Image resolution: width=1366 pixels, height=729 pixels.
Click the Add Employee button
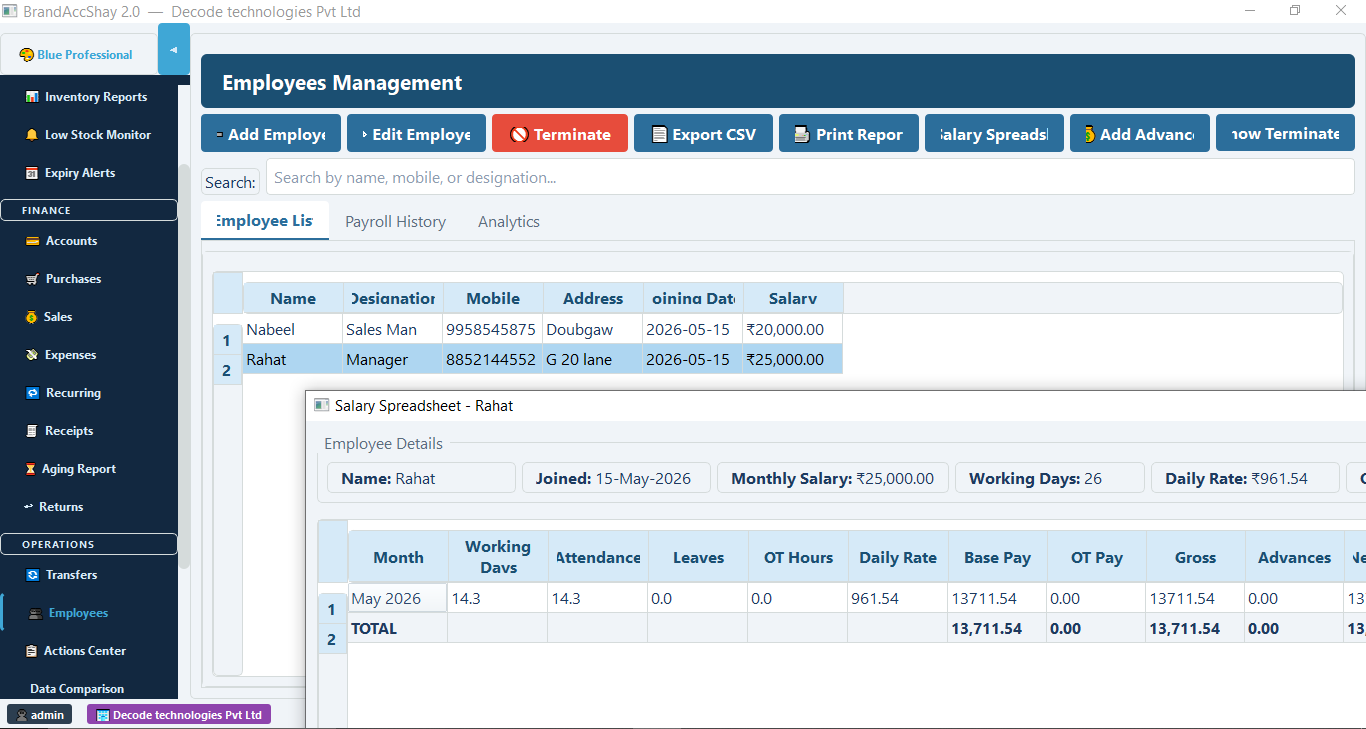[271, 134]
